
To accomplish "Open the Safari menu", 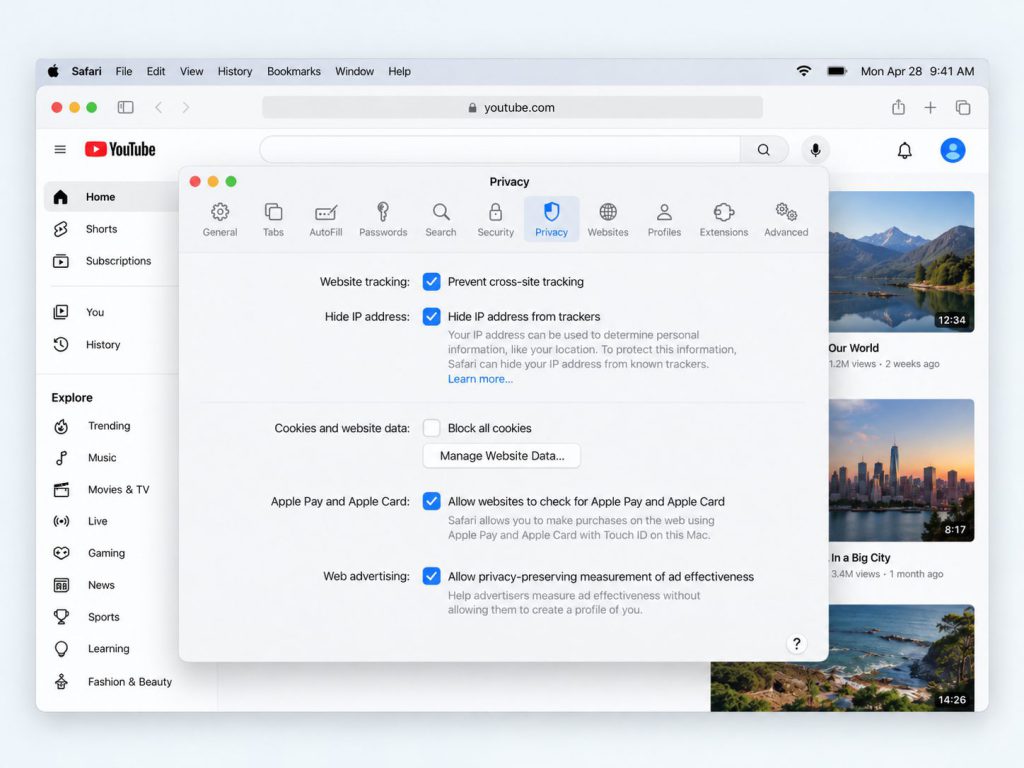I will tap(86, 71).
